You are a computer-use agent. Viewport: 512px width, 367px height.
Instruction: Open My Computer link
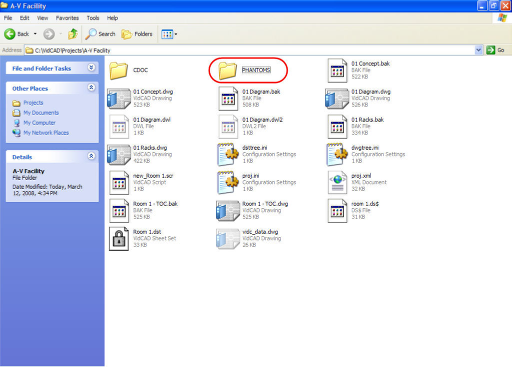tap(39, 123)
